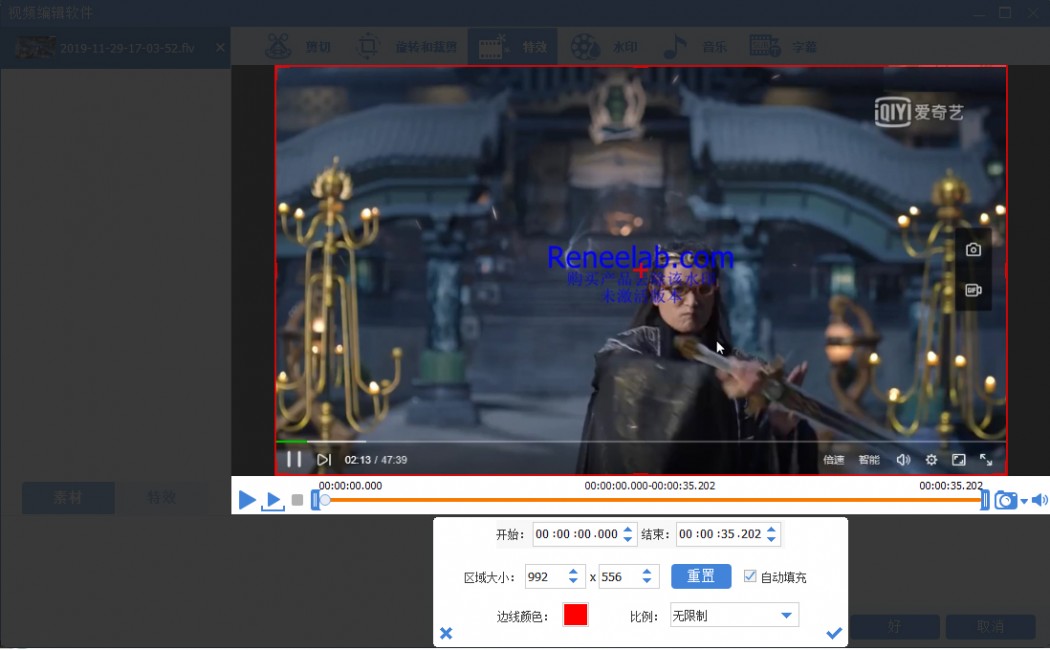Stop preview playback
Viewport: 1050px width, 650px height.
pos(297,499)
